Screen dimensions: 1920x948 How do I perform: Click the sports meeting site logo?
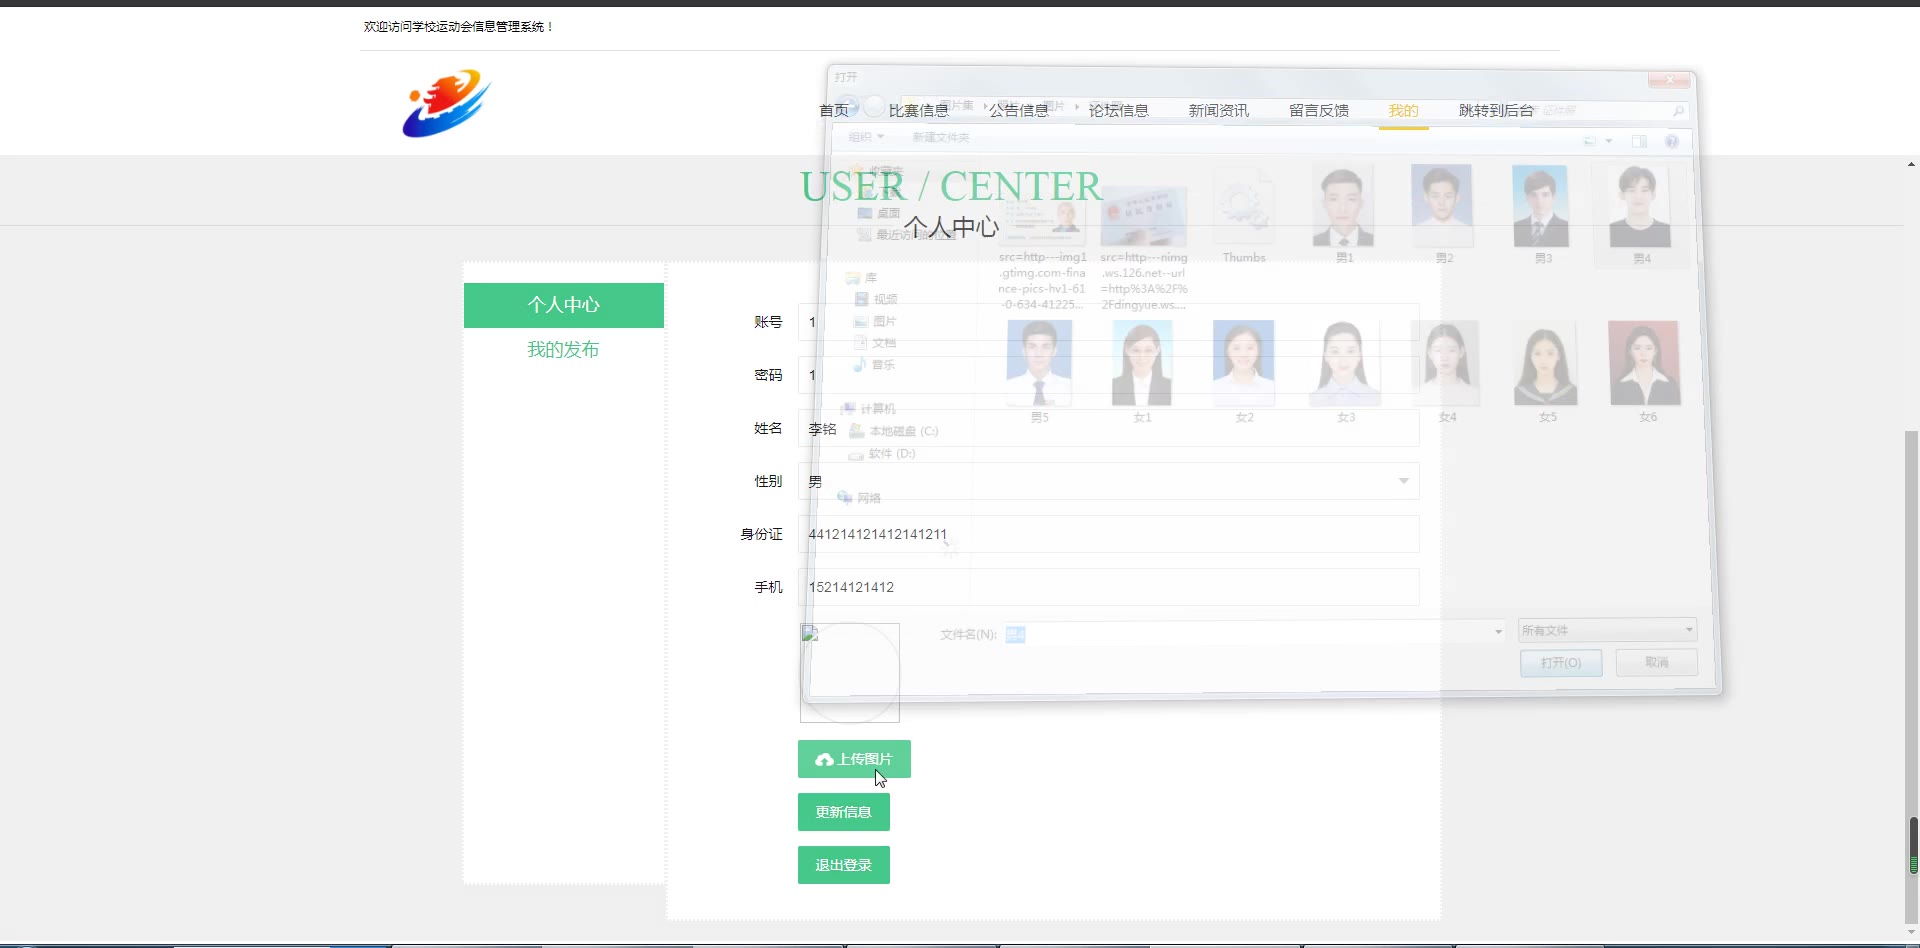click(x=446, y=103)
